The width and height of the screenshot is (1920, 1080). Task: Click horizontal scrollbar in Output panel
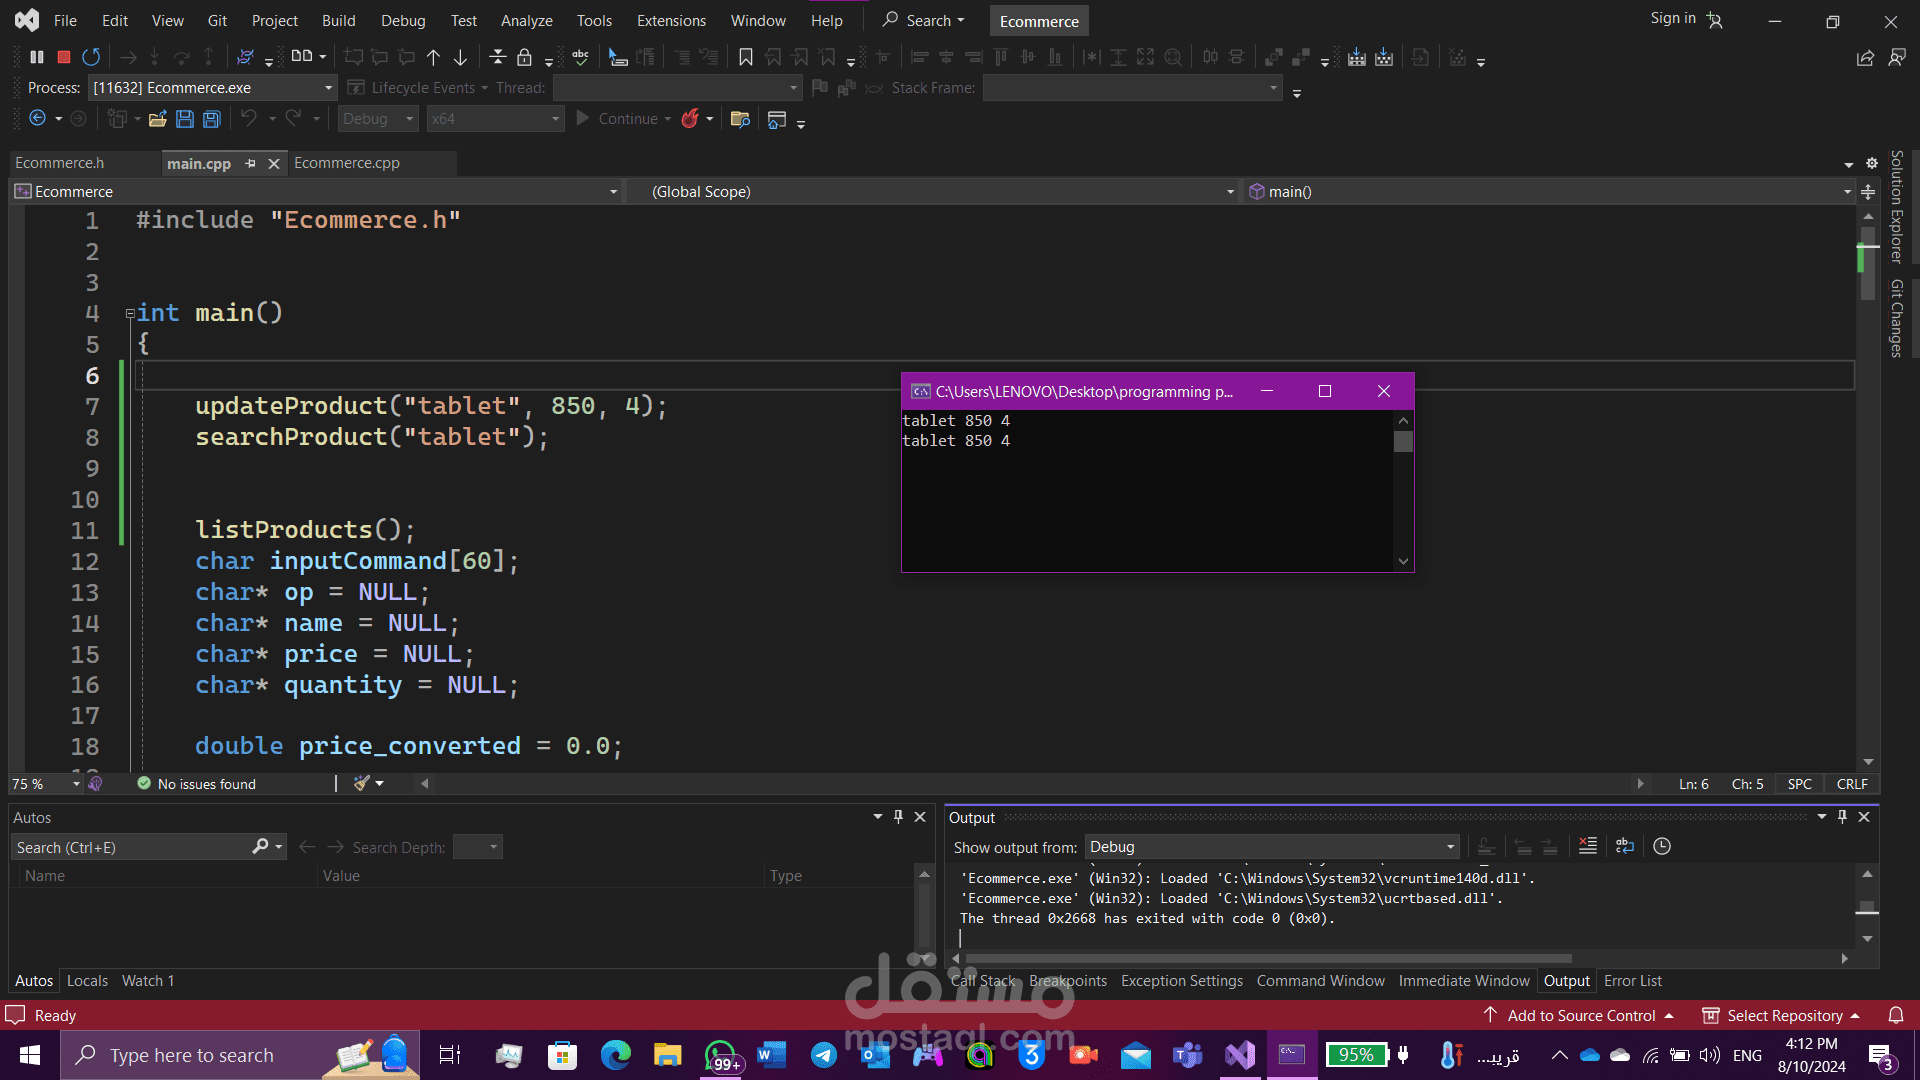point(1260,958)
